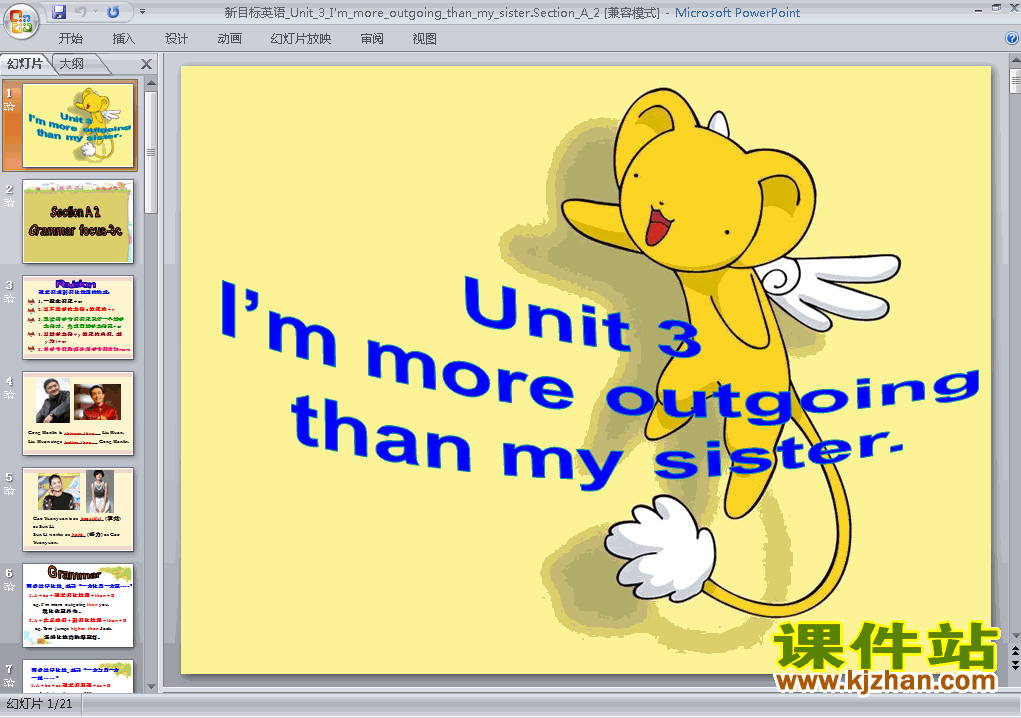Viewport: 1021px width, 718px height.
Task: Go to next slide double-arrow button
Action: (1015, 665)
